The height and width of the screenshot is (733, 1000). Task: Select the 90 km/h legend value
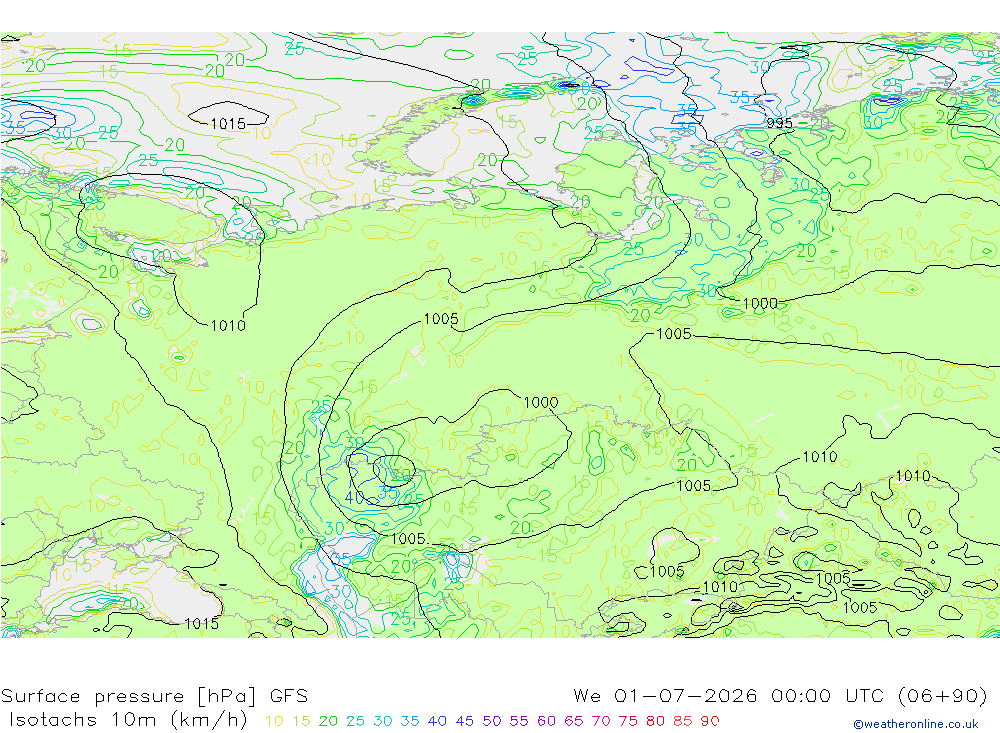click(710, 721)
